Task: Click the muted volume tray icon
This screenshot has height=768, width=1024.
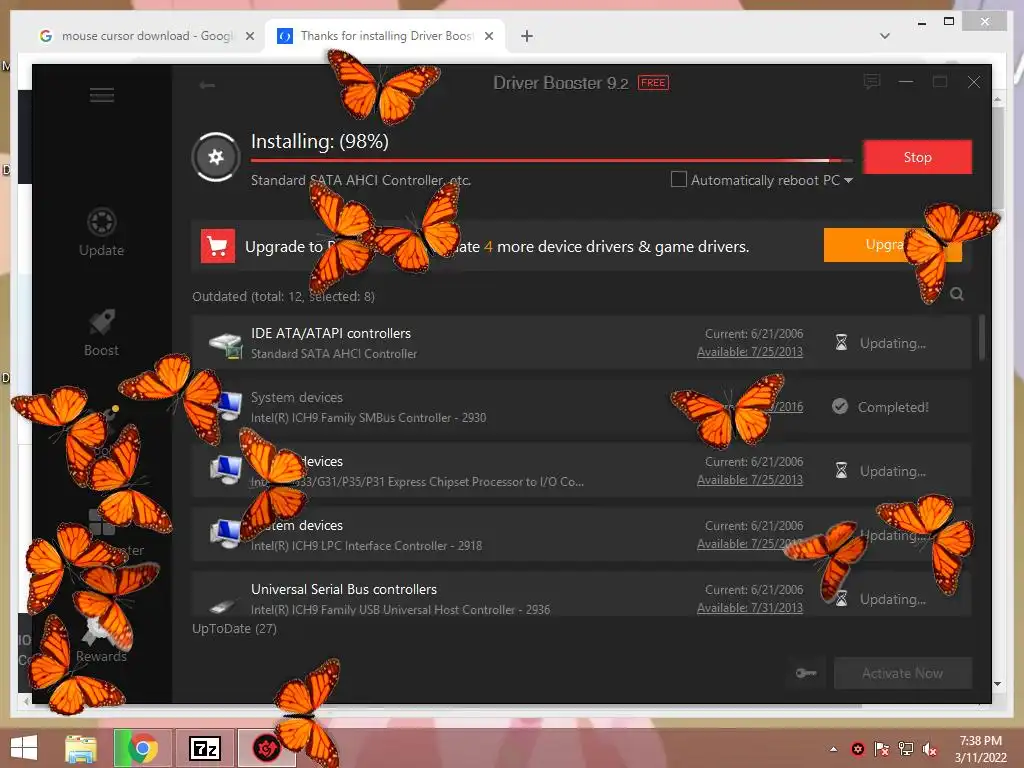Action: pos(929,749)
